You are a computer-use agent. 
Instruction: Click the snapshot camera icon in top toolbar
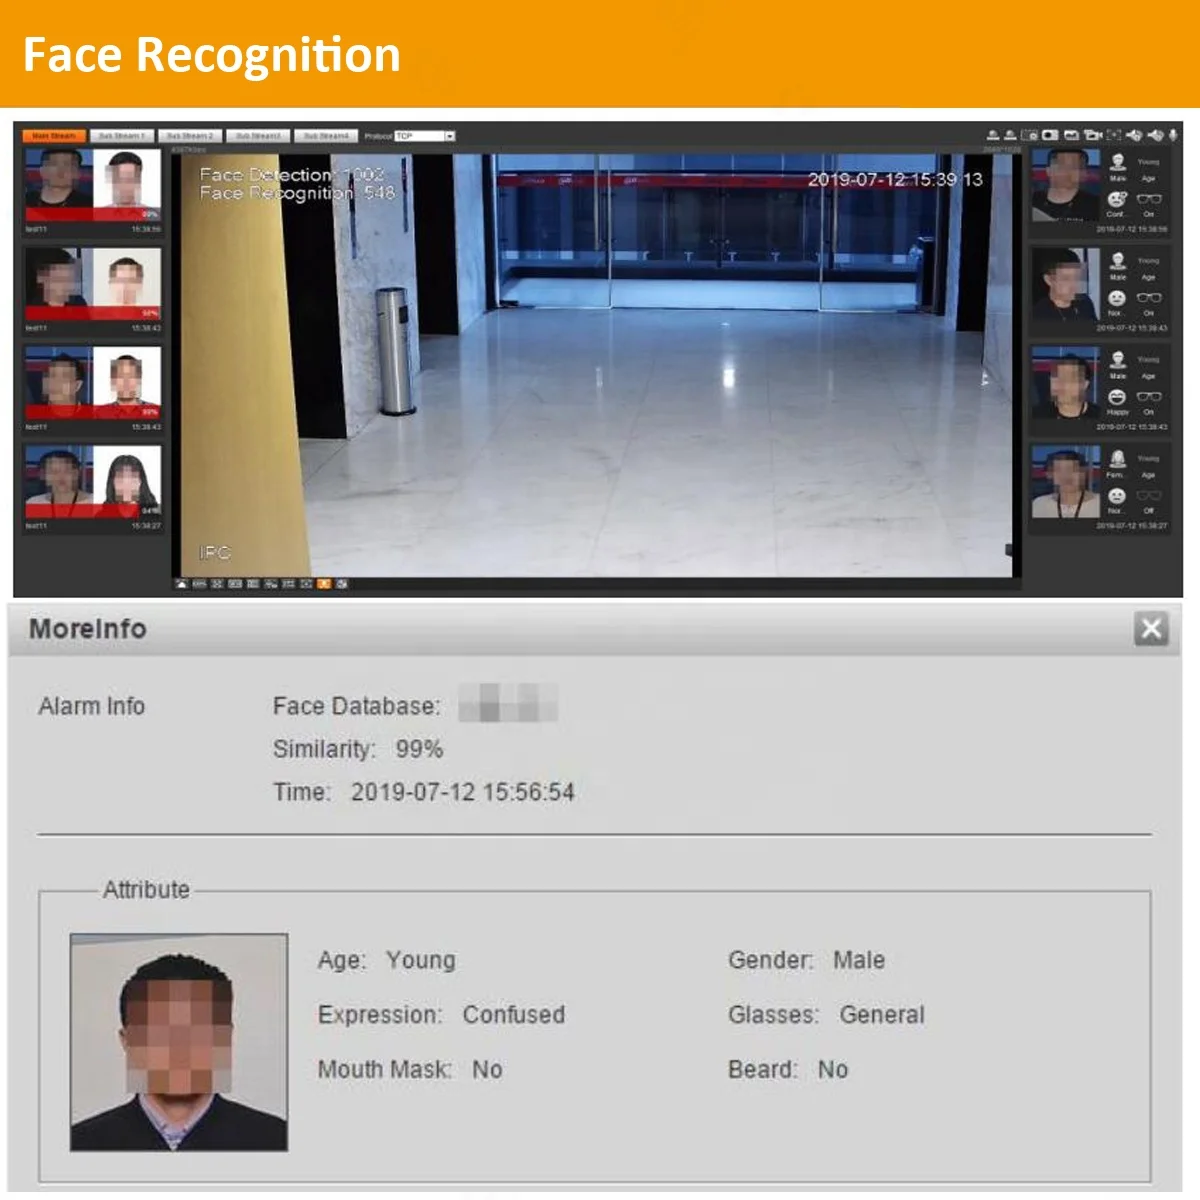click(1050, 135)
